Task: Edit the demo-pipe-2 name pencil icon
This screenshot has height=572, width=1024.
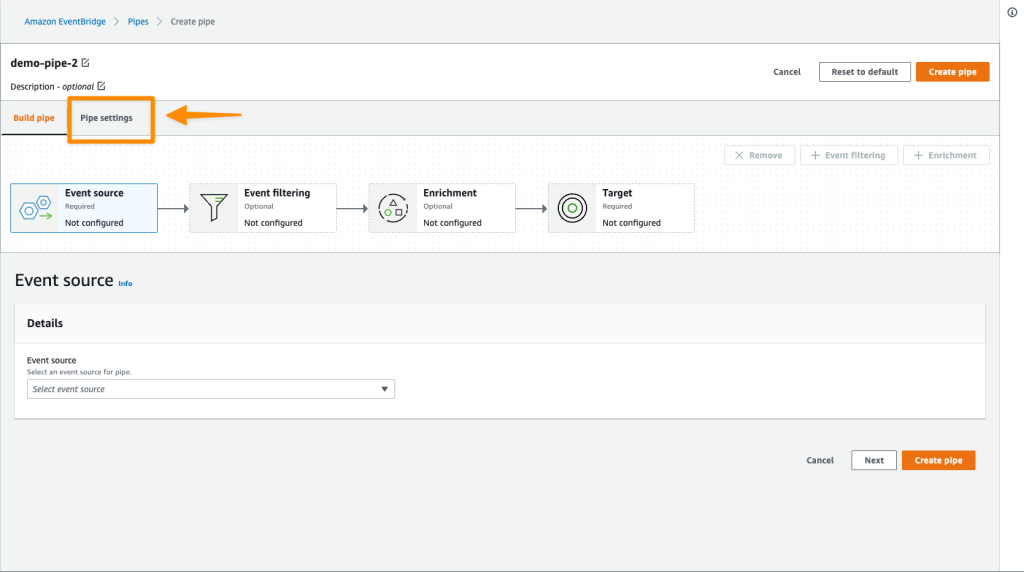Action: point(86,63)
